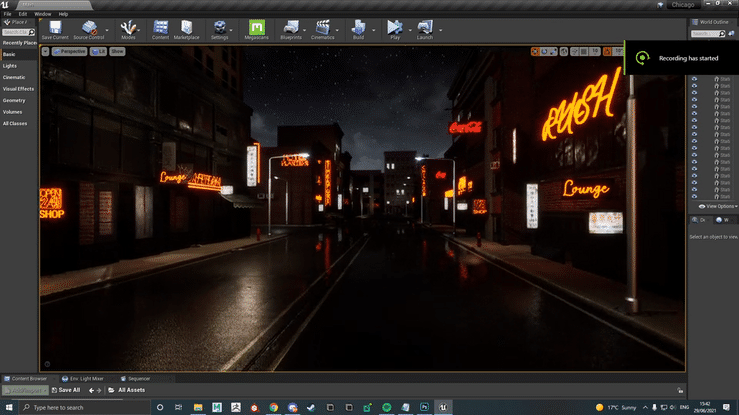Click the Launch toolbar icon
739x415 pixels.
tap(425, 30)
